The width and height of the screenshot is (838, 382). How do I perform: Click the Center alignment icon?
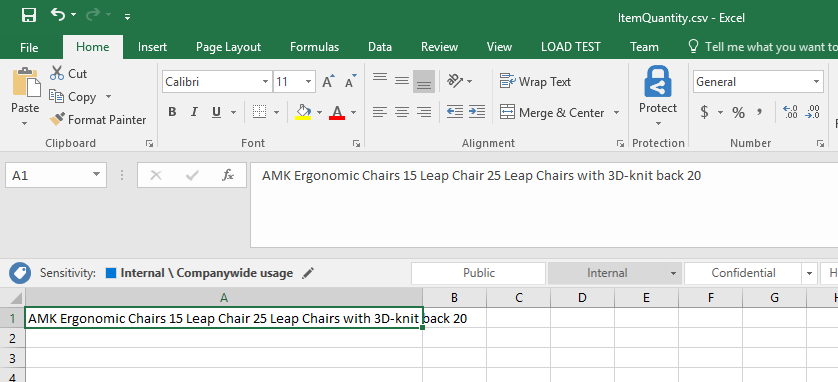point(402,112)
